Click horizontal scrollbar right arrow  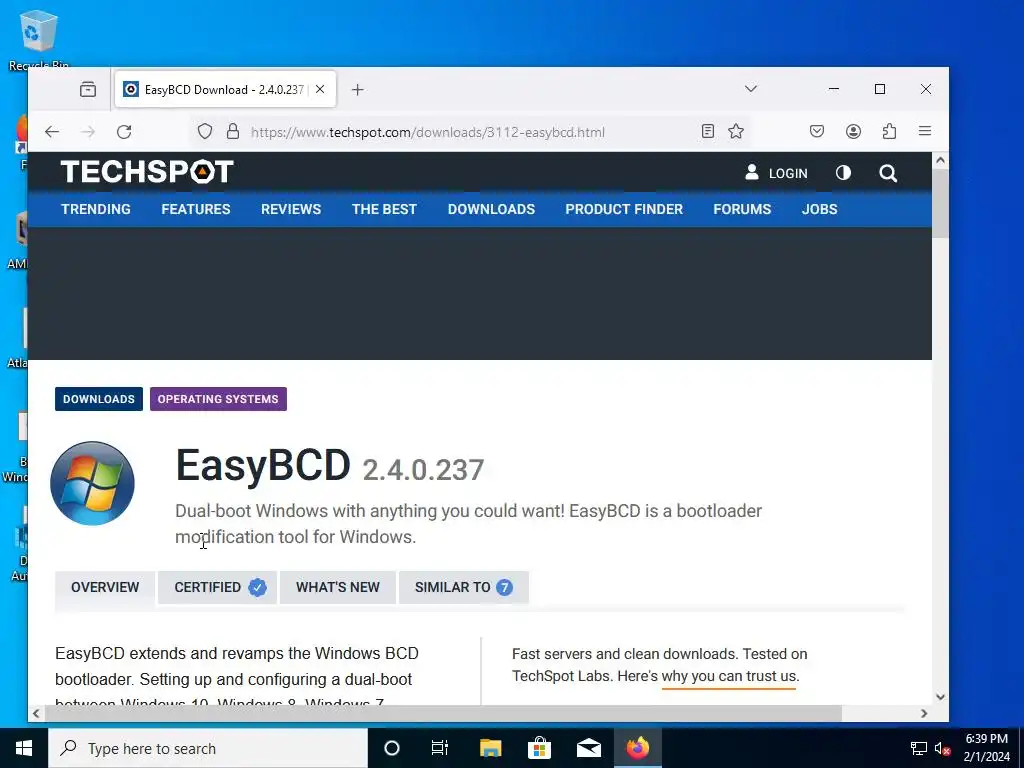pyautogui.click(x=923, y=714)
